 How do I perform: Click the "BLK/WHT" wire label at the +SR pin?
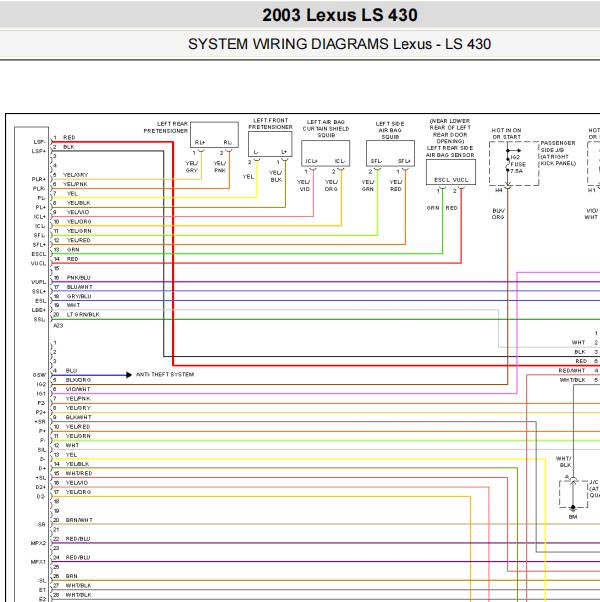click(x=79, y=417)
